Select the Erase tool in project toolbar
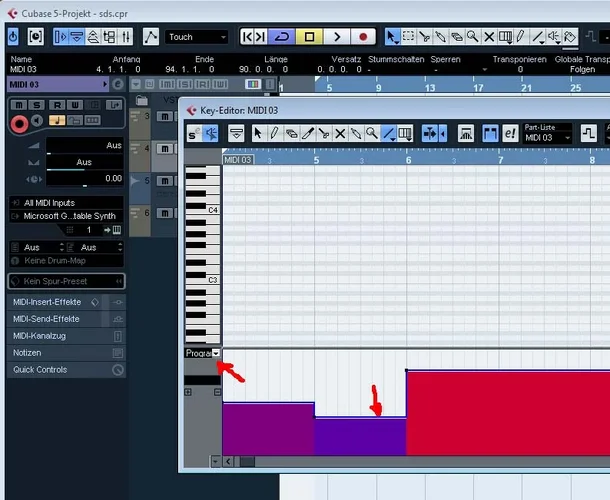 [x=457, y=37]
